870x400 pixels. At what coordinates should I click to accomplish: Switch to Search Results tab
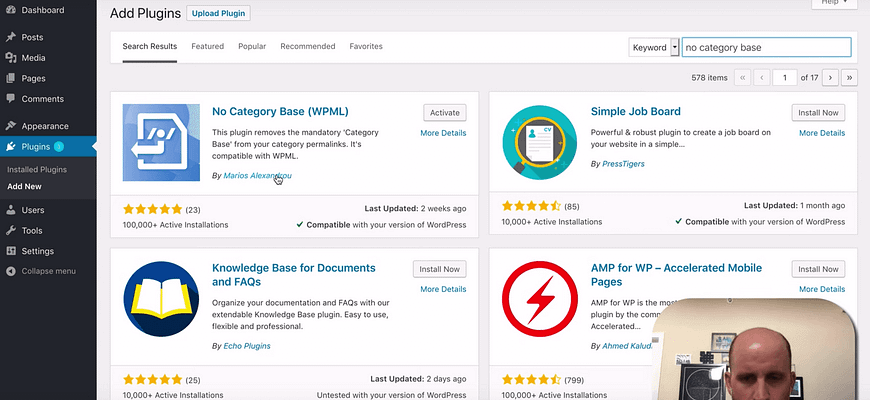pyautogui.click(x=150, y=47)
